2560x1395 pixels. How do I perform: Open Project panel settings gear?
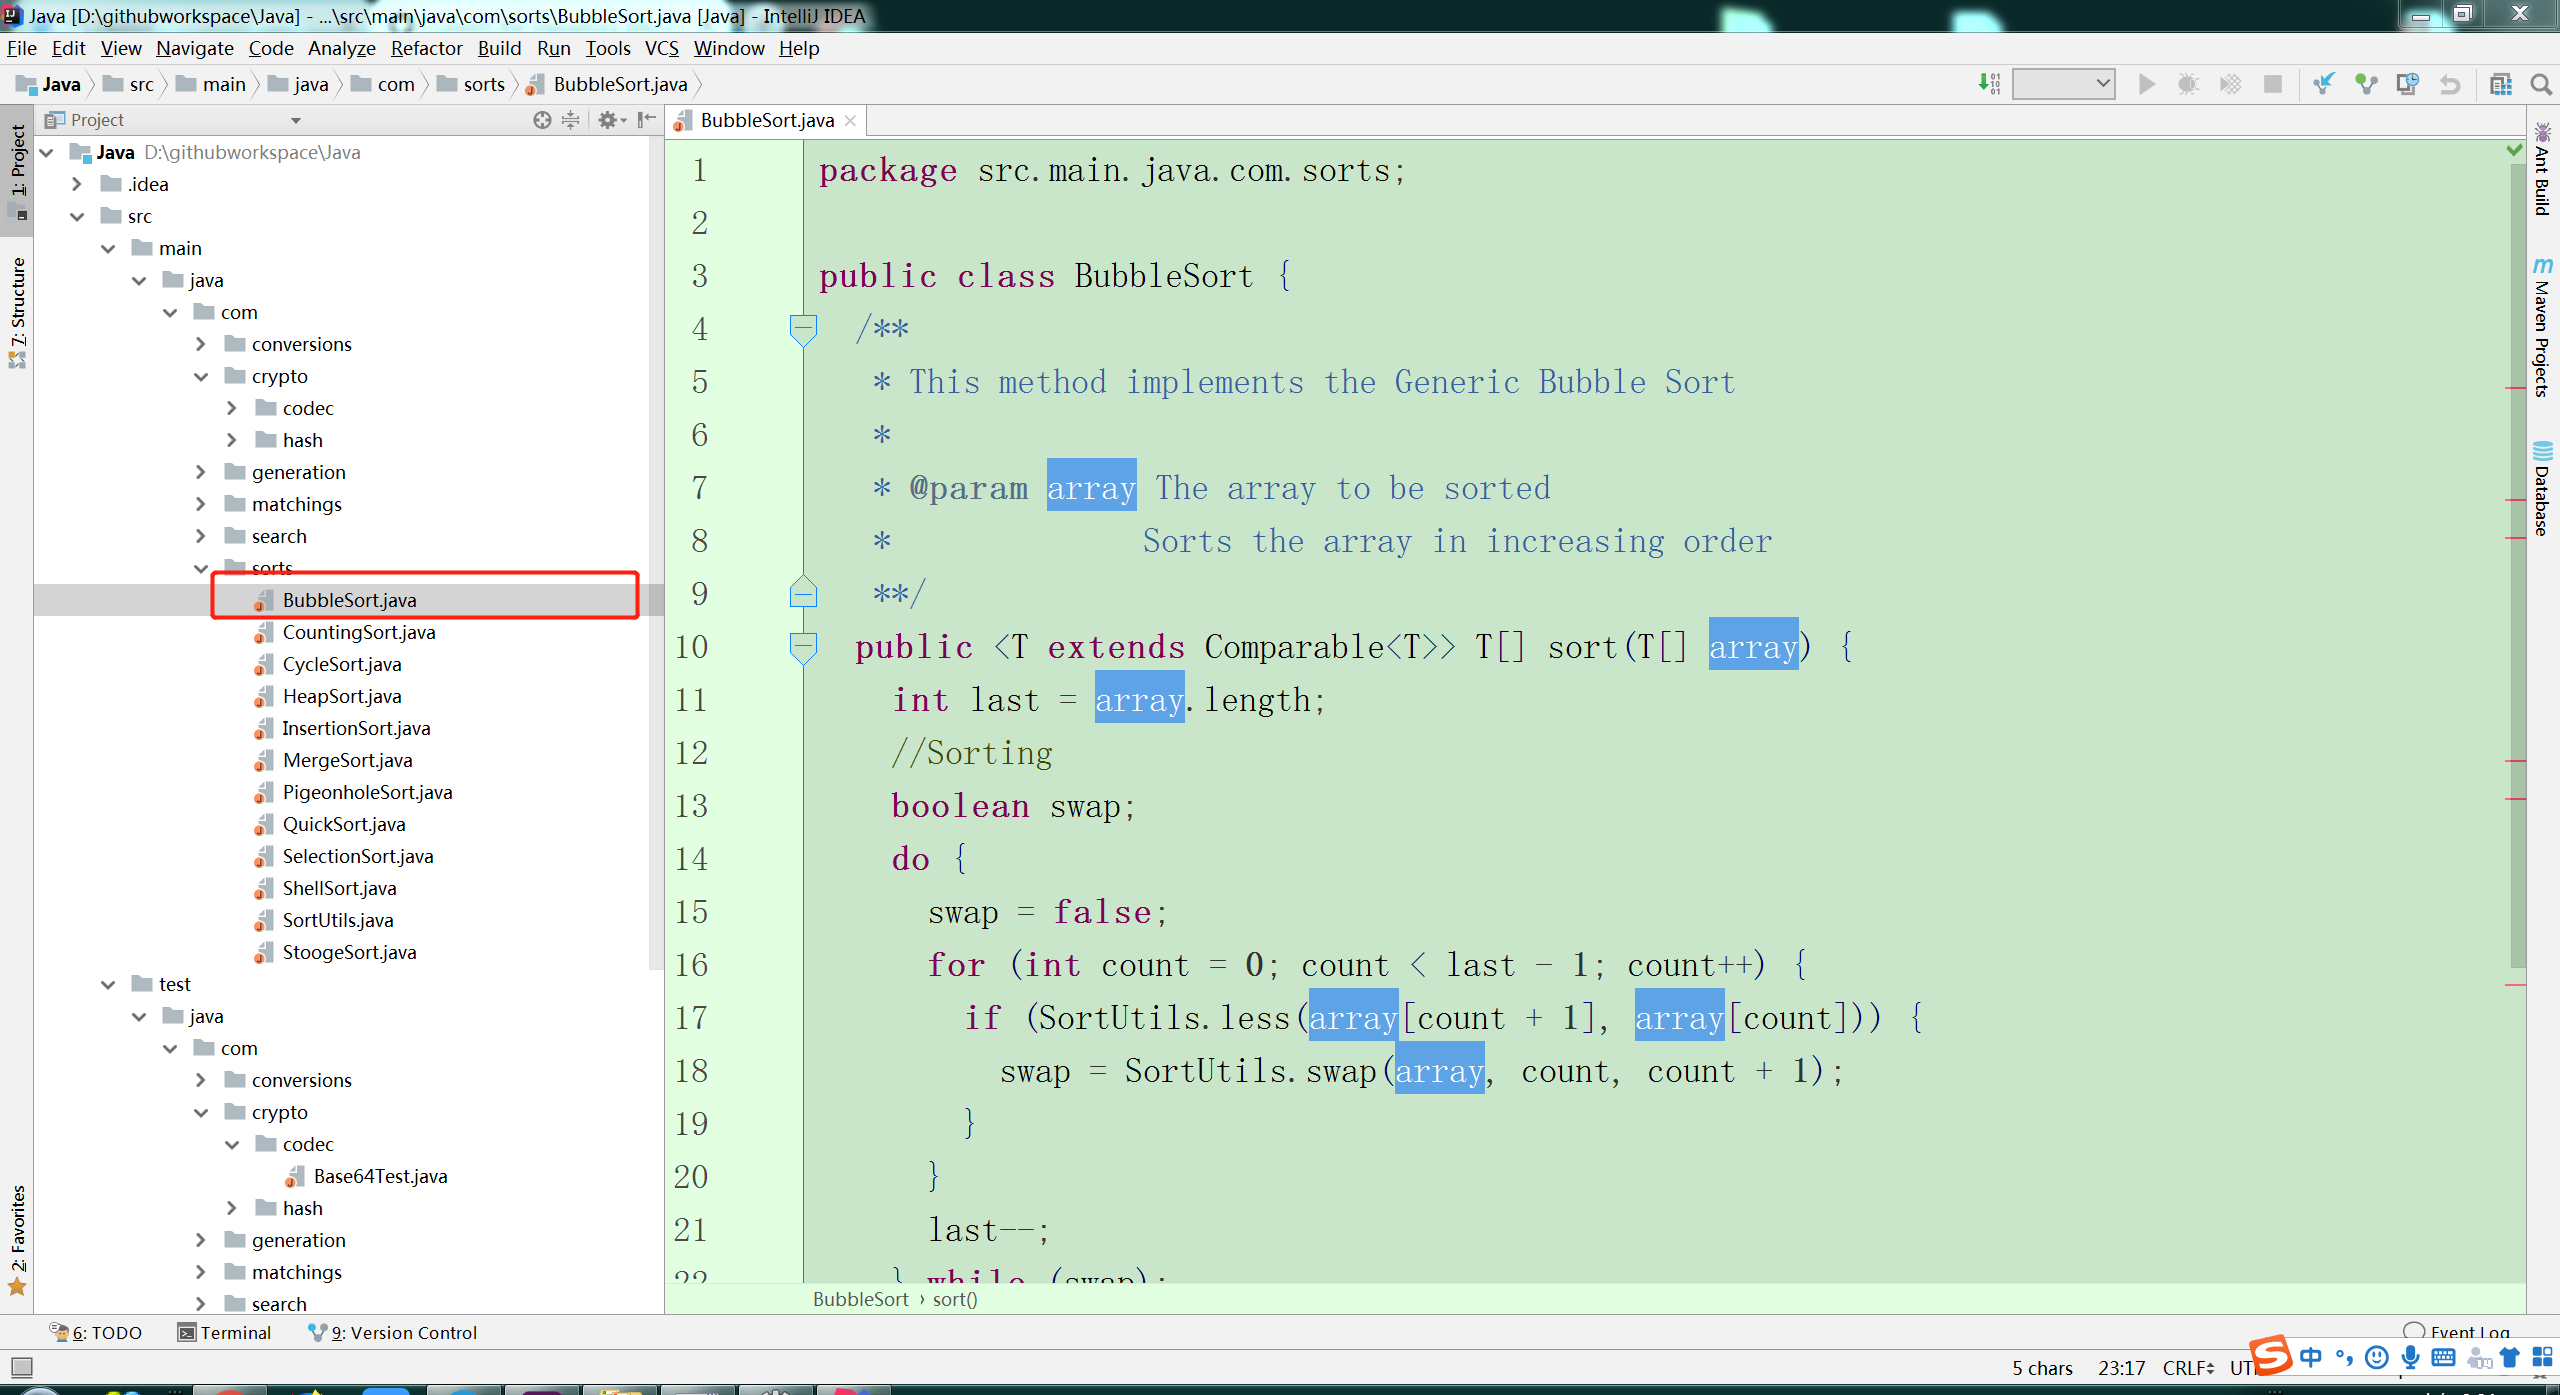(x=608, y=120)
